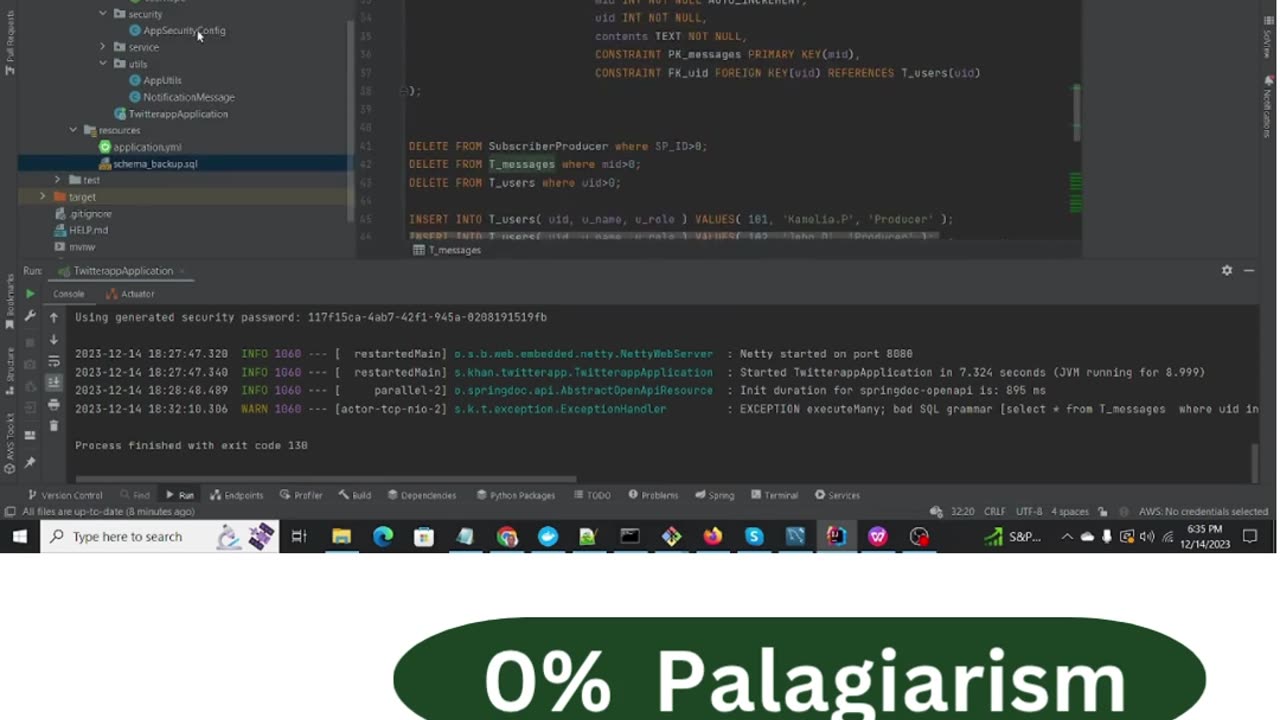The height and width of the screenshot is (720, 1280).
Task: Rerun TwitterappApplication with the green play icon
Action: [30, 294]
